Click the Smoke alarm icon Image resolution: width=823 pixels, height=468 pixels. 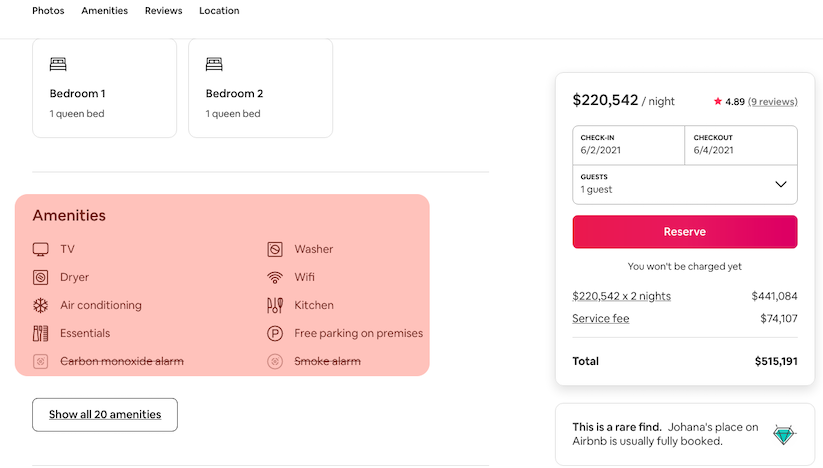275,361
